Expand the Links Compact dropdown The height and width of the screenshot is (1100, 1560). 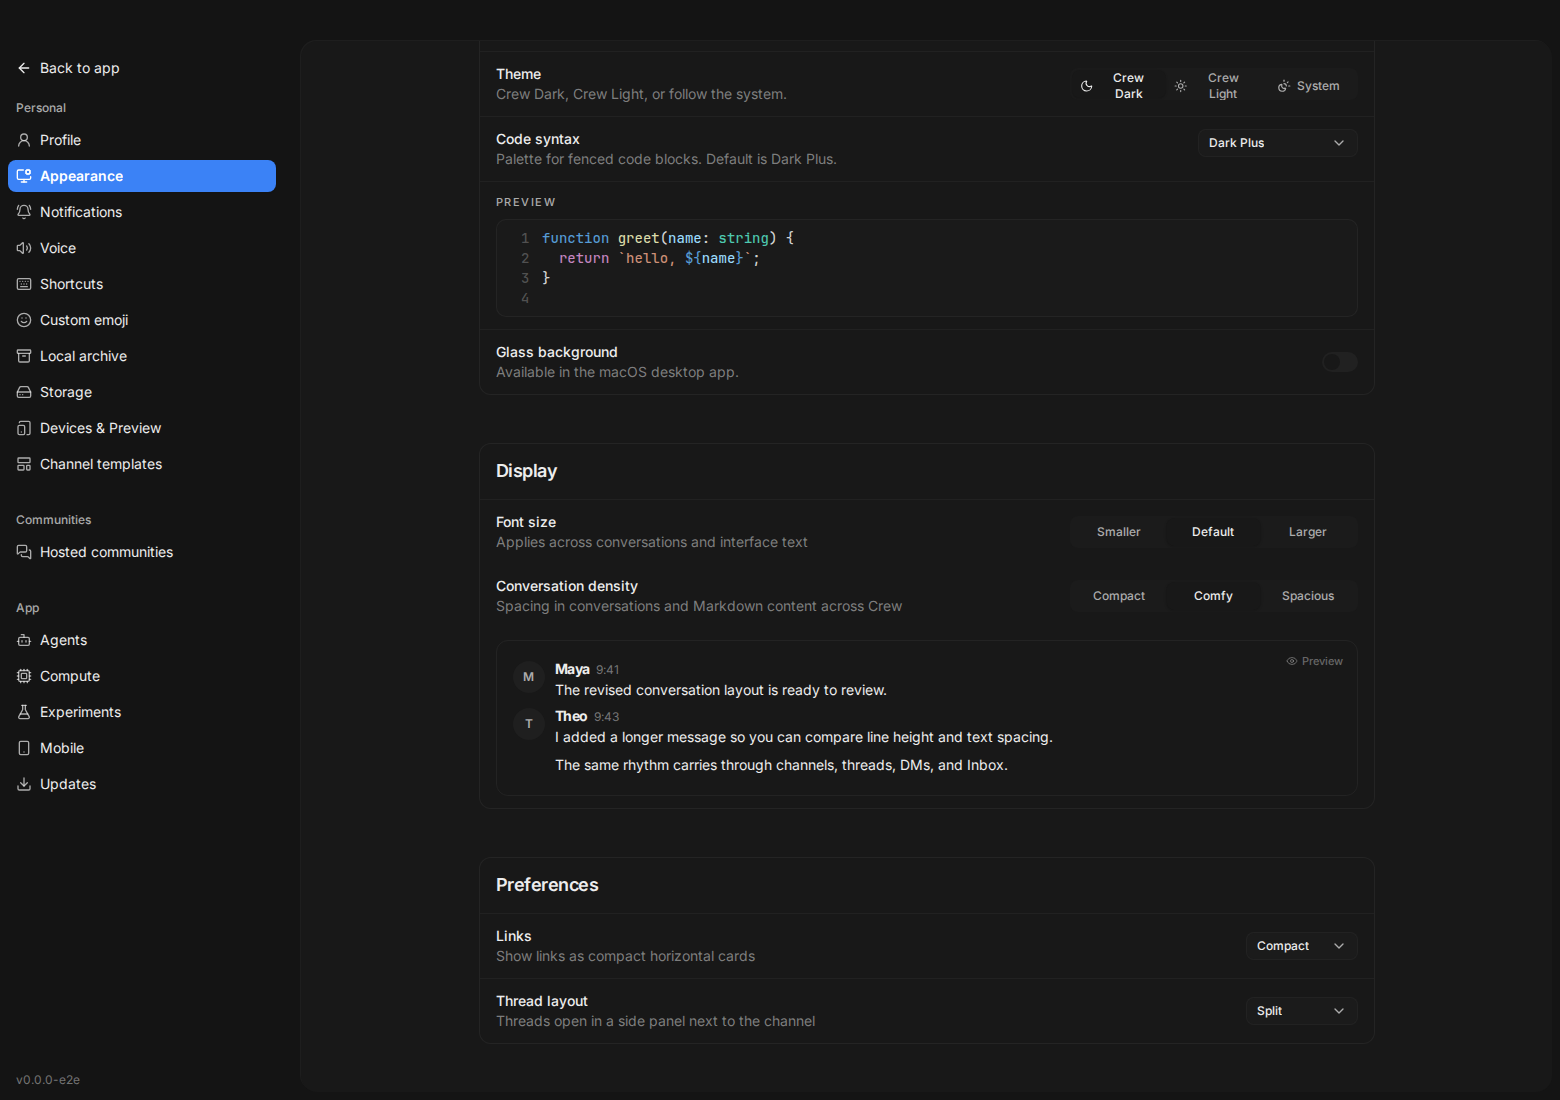1301,946
